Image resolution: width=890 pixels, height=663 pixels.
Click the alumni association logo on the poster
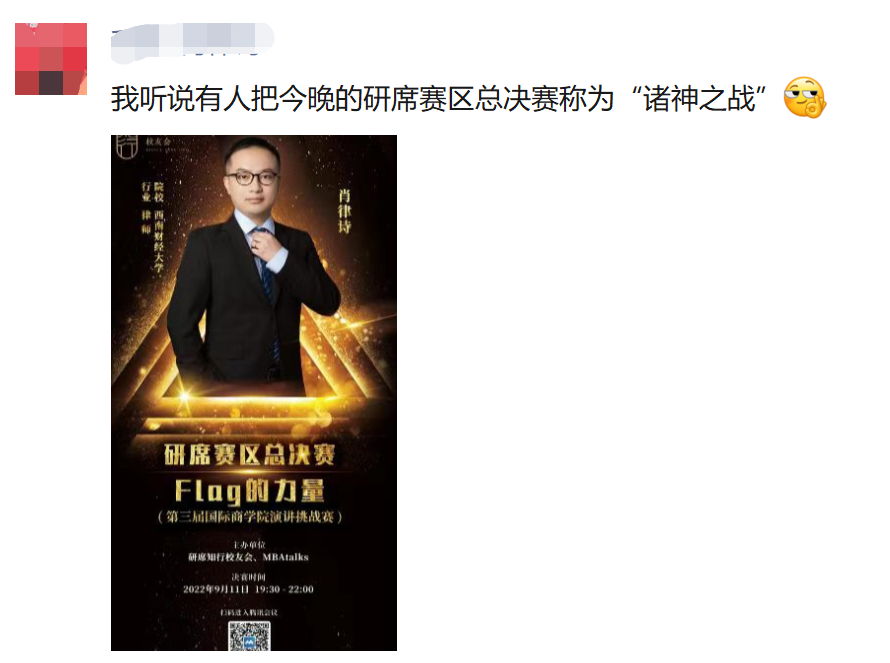click(x=127, y=146)
